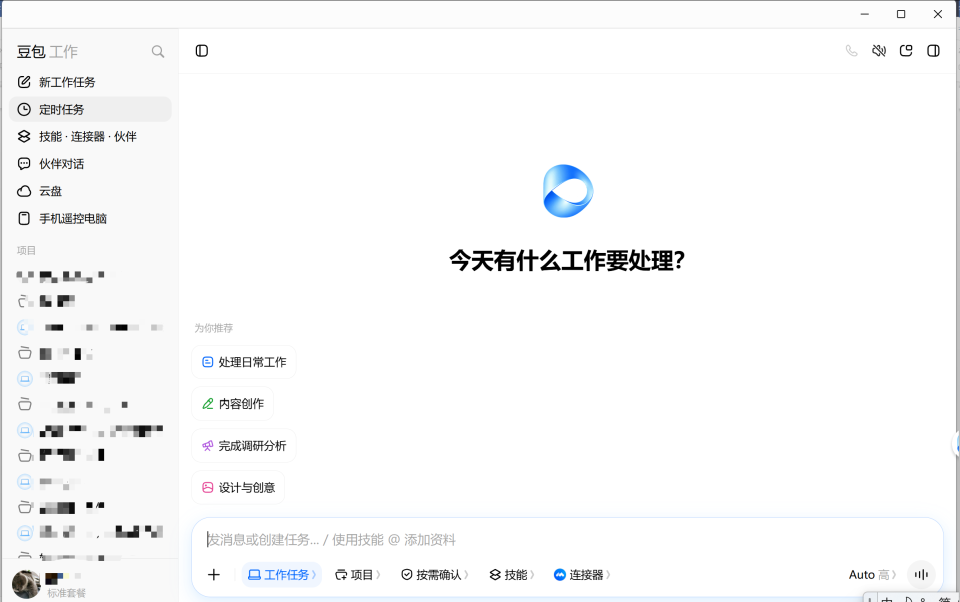Click the 设计与创意 pink image icon
The image size is (960, 602).
(208, 487)
